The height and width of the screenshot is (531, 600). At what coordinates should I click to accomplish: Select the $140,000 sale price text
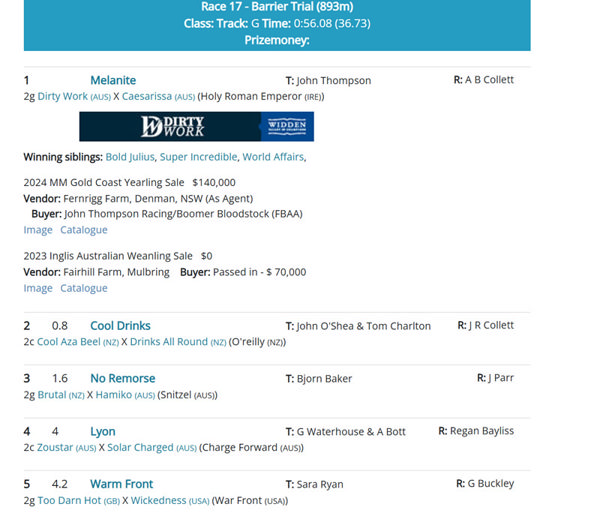[214, 182]
